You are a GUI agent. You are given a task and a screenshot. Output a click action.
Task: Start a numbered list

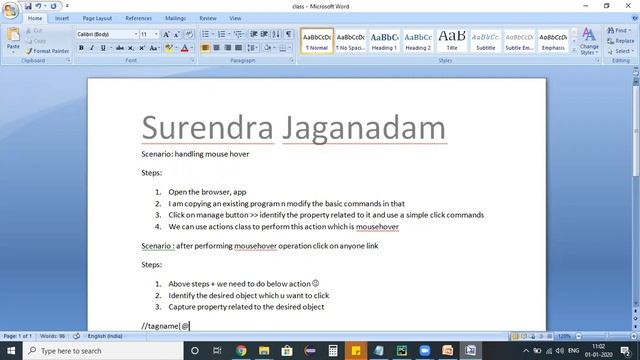coord(221,34)
